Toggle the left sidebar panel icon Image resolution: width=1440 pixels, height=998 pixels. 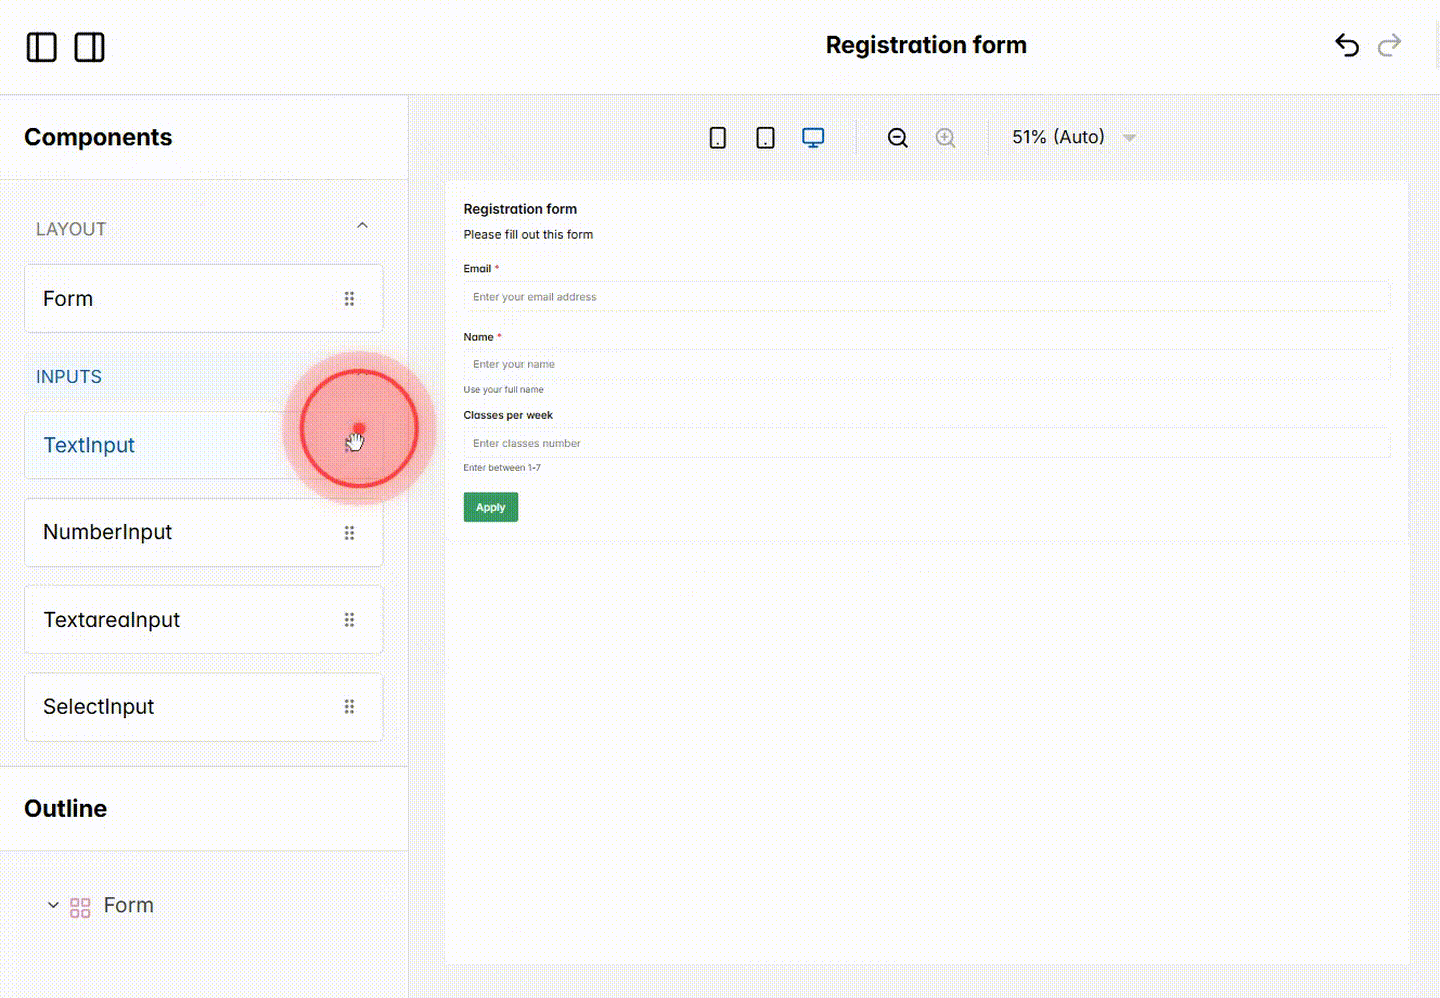point(41,47)
